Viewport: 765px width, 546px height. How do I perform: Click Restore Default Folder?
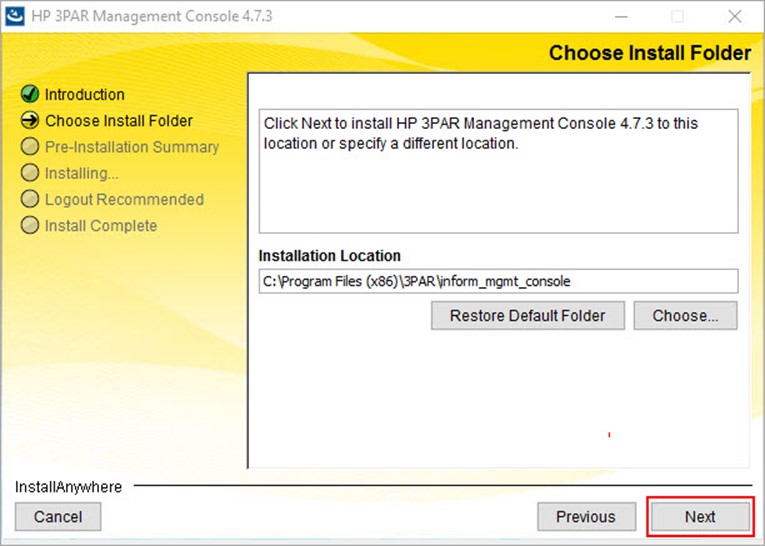click(x=527, y=316)
